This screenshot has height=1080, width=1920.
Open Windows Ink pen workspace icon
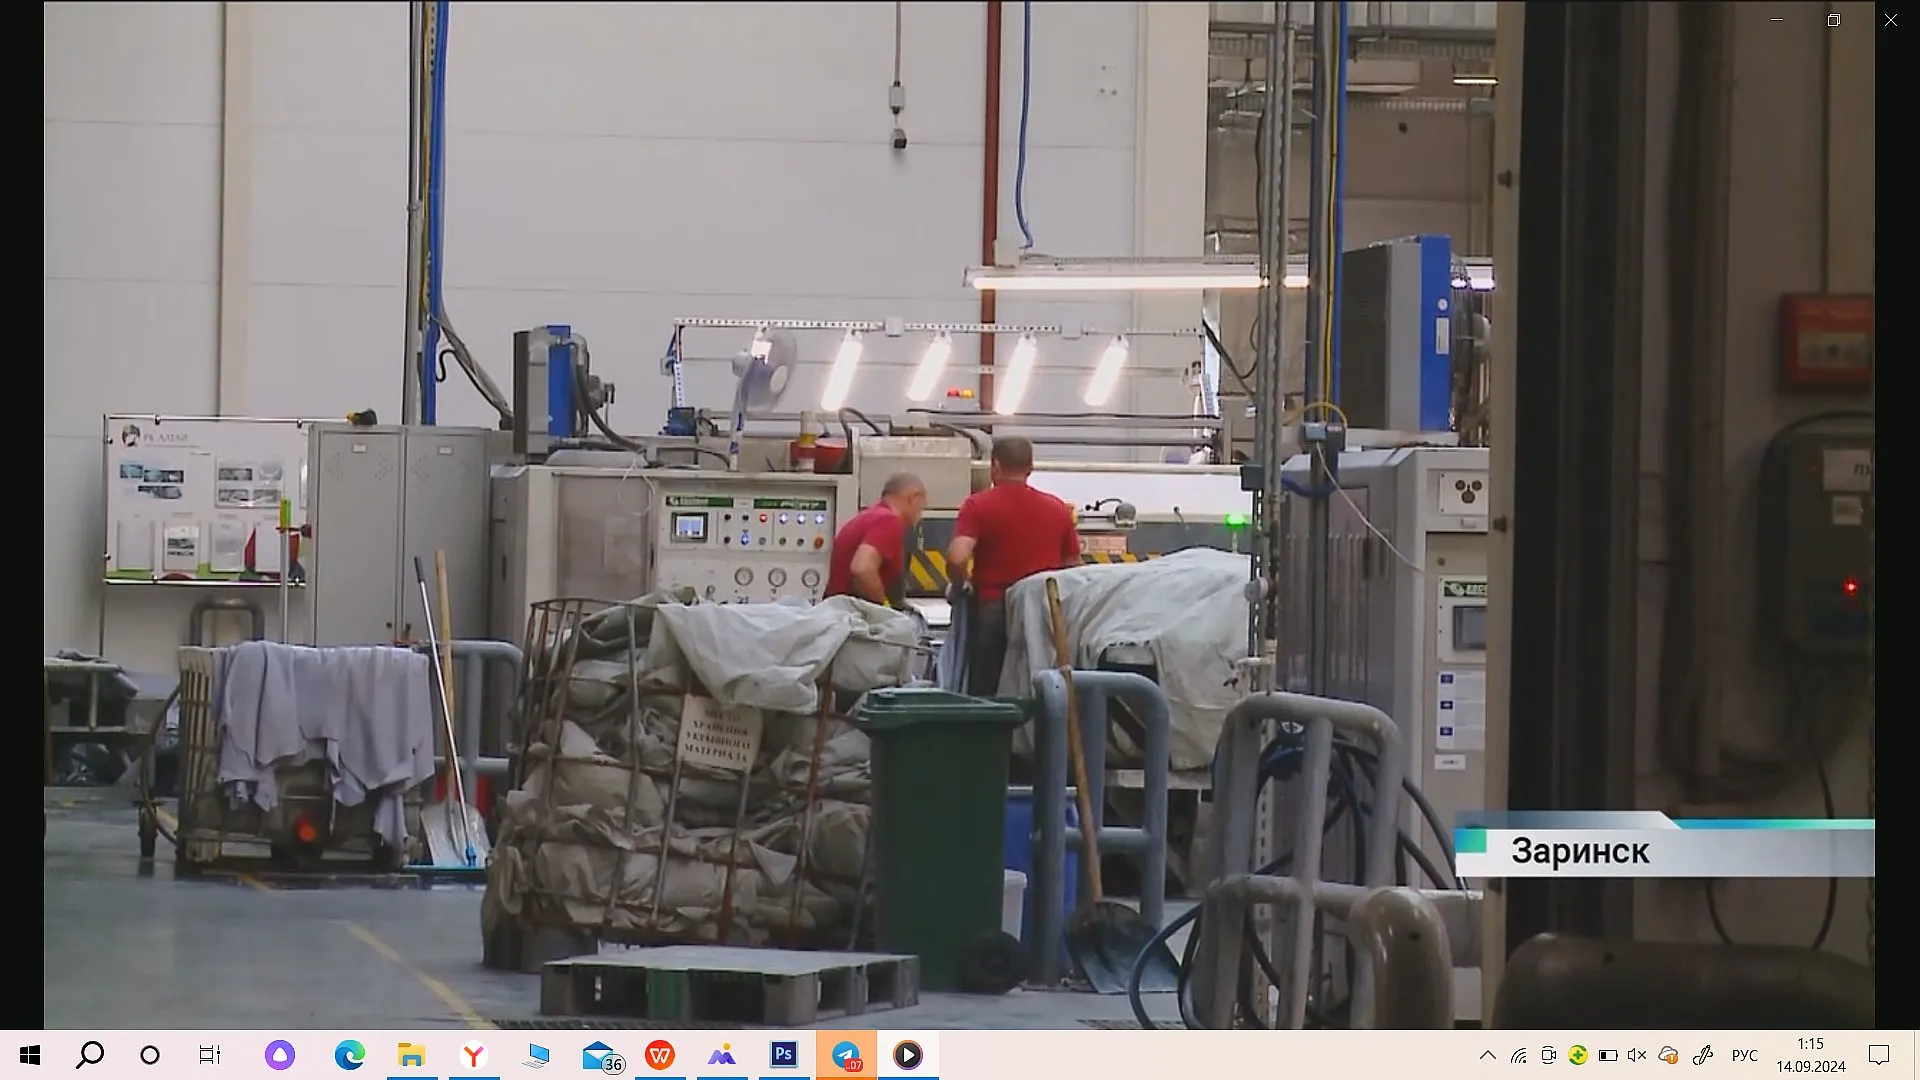pos(1703,1055)
